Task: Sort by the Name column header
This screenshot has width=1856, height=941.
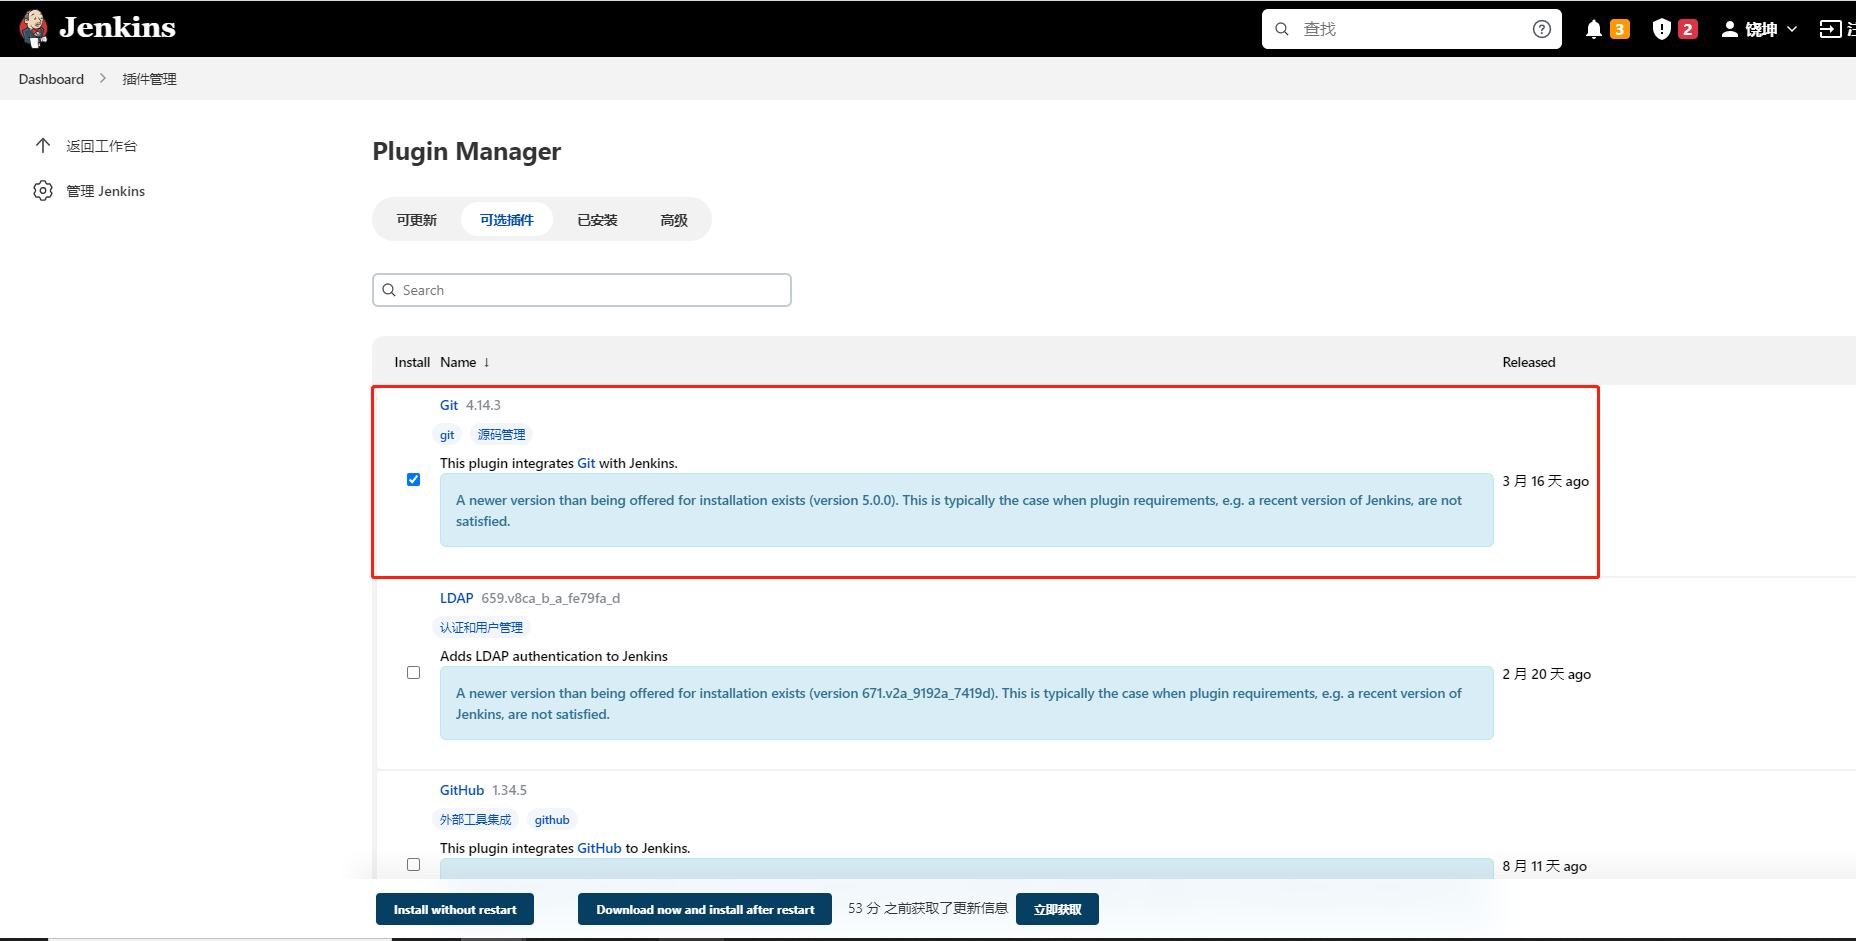Action: pos(464,362)
